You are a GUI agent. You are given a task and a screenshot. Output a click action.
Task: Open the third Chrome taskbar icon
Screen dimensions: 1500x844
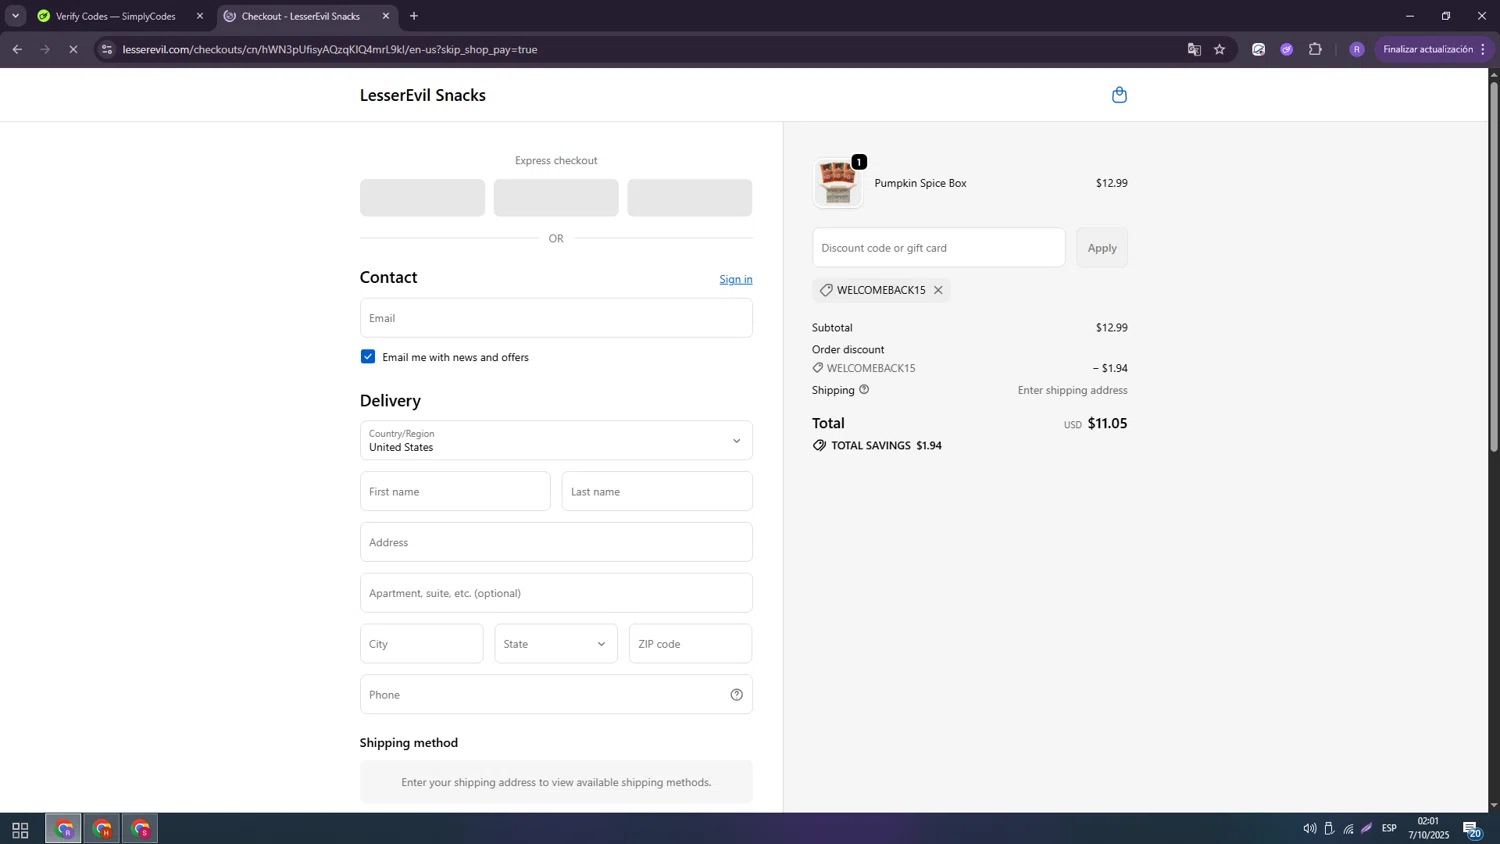[140, 829]
